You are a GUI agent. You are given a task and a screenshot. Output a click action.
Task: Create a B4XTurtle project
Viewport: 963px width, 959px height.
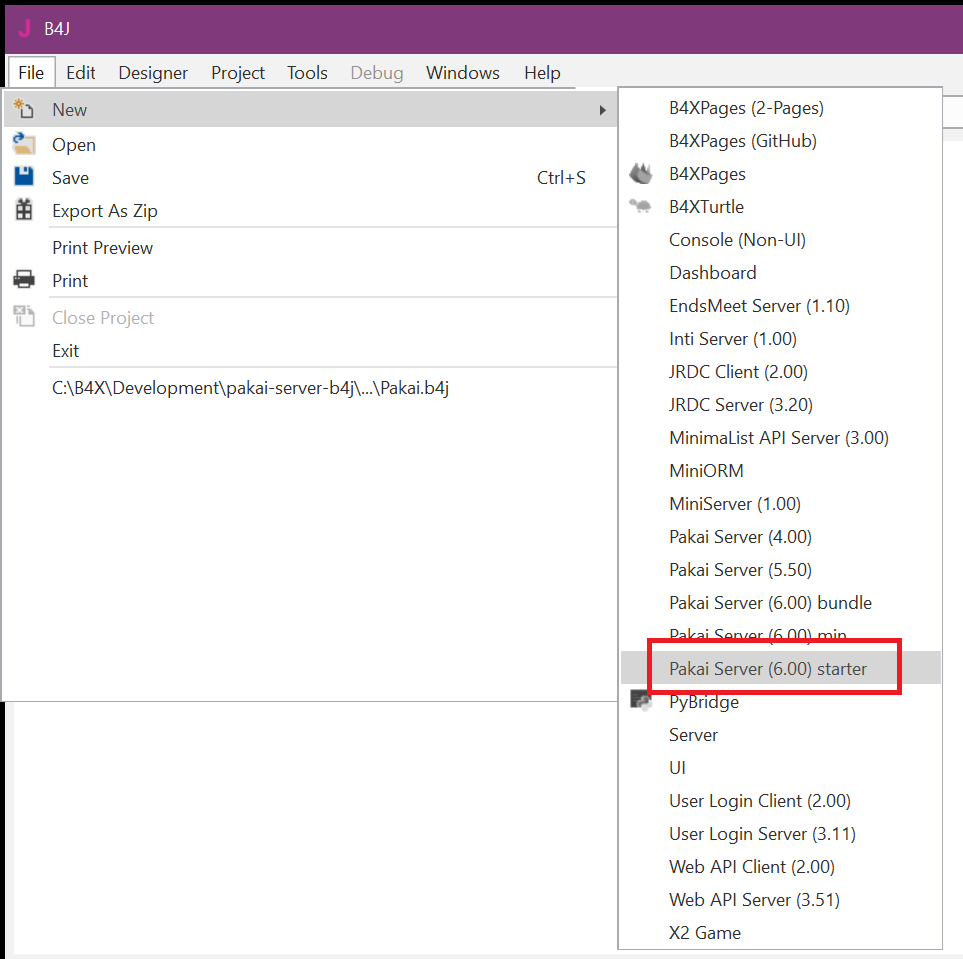[781, 207]
